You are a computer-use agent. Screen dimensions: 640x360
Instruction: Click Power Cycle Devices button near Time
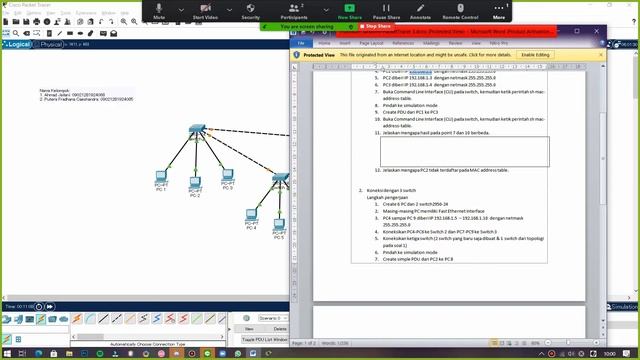click(x=39, y=307)
